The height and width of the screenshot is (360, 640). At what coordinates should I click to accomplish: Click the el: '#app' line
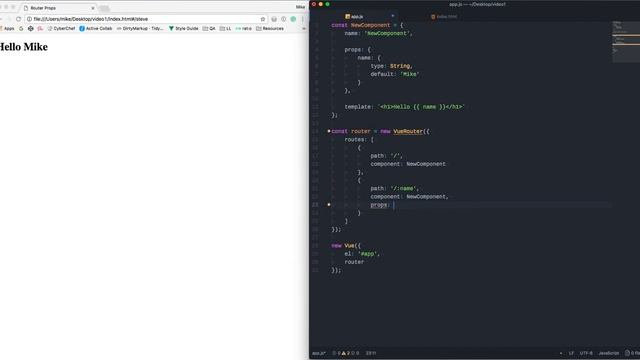tap(362, 254)
